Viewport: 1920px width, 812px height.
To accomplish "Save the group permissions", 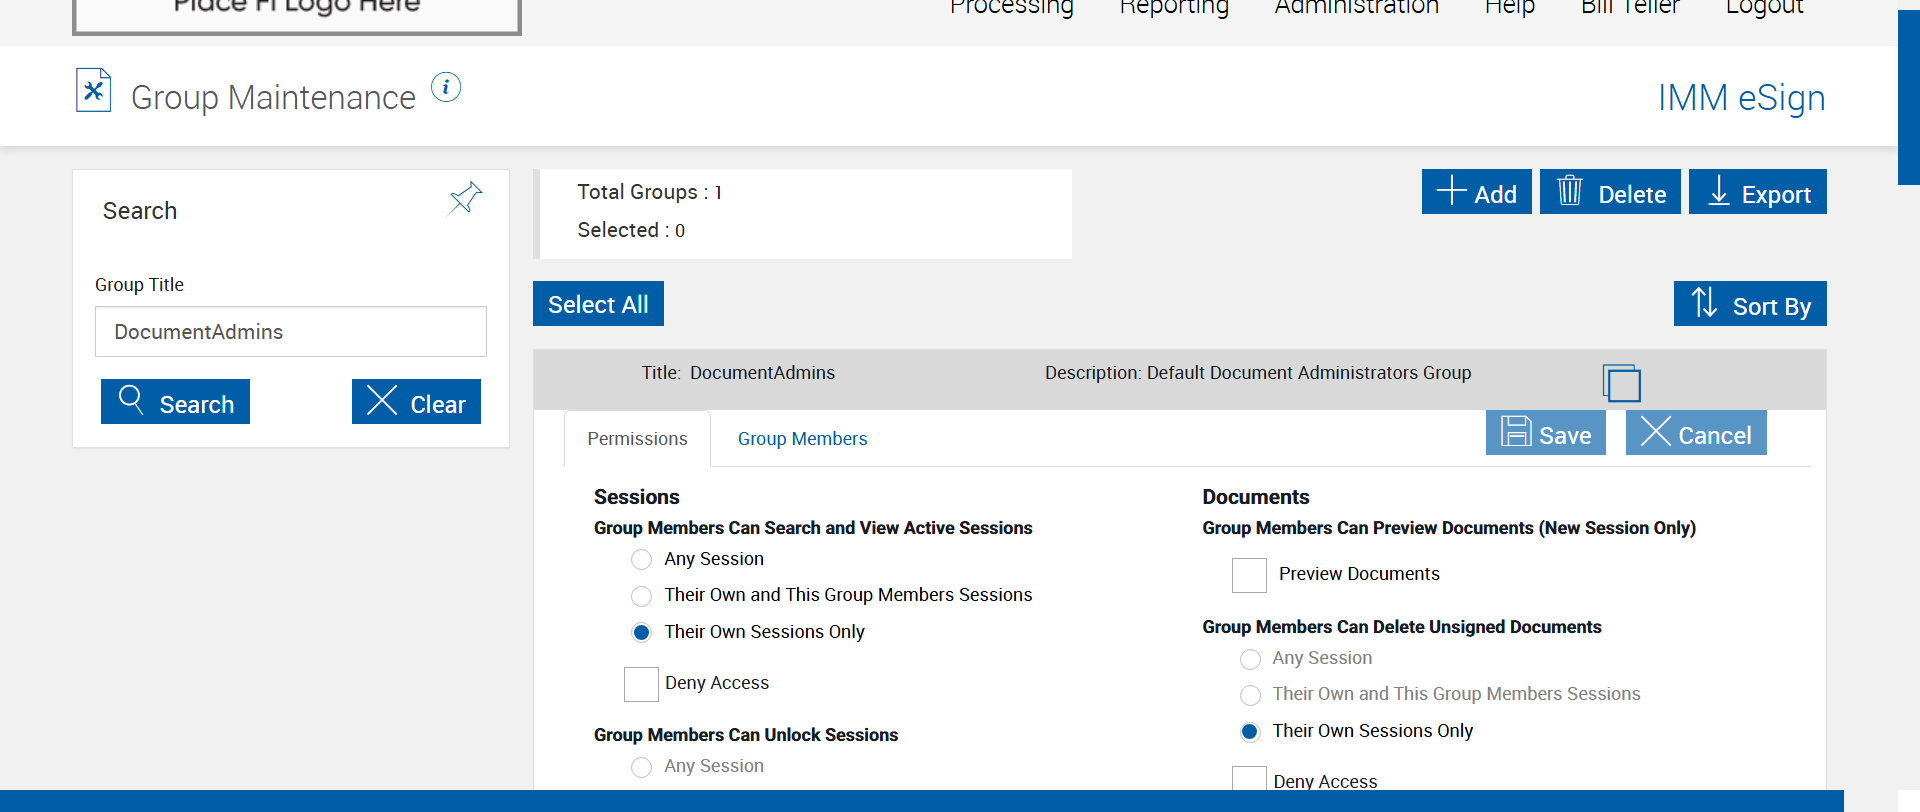I will tap(1545, 433).
